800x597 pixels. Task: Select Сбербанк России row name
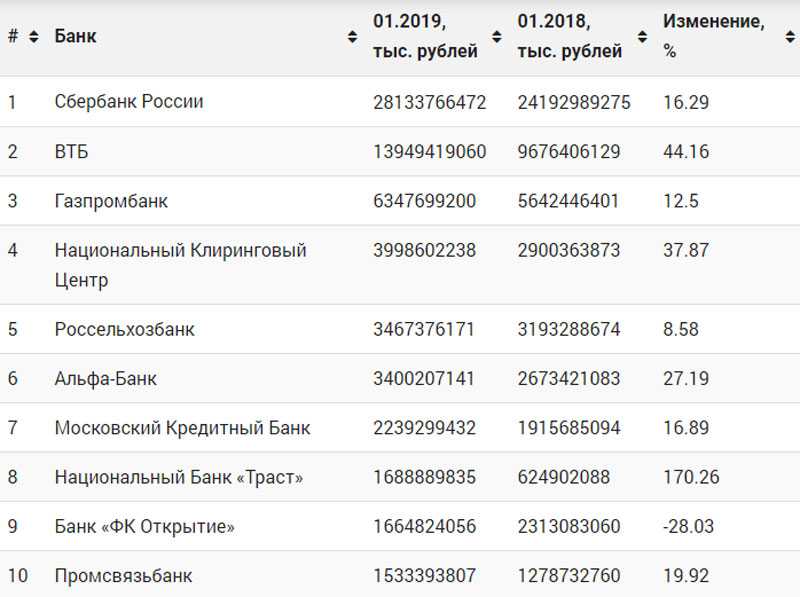(129, 102)
